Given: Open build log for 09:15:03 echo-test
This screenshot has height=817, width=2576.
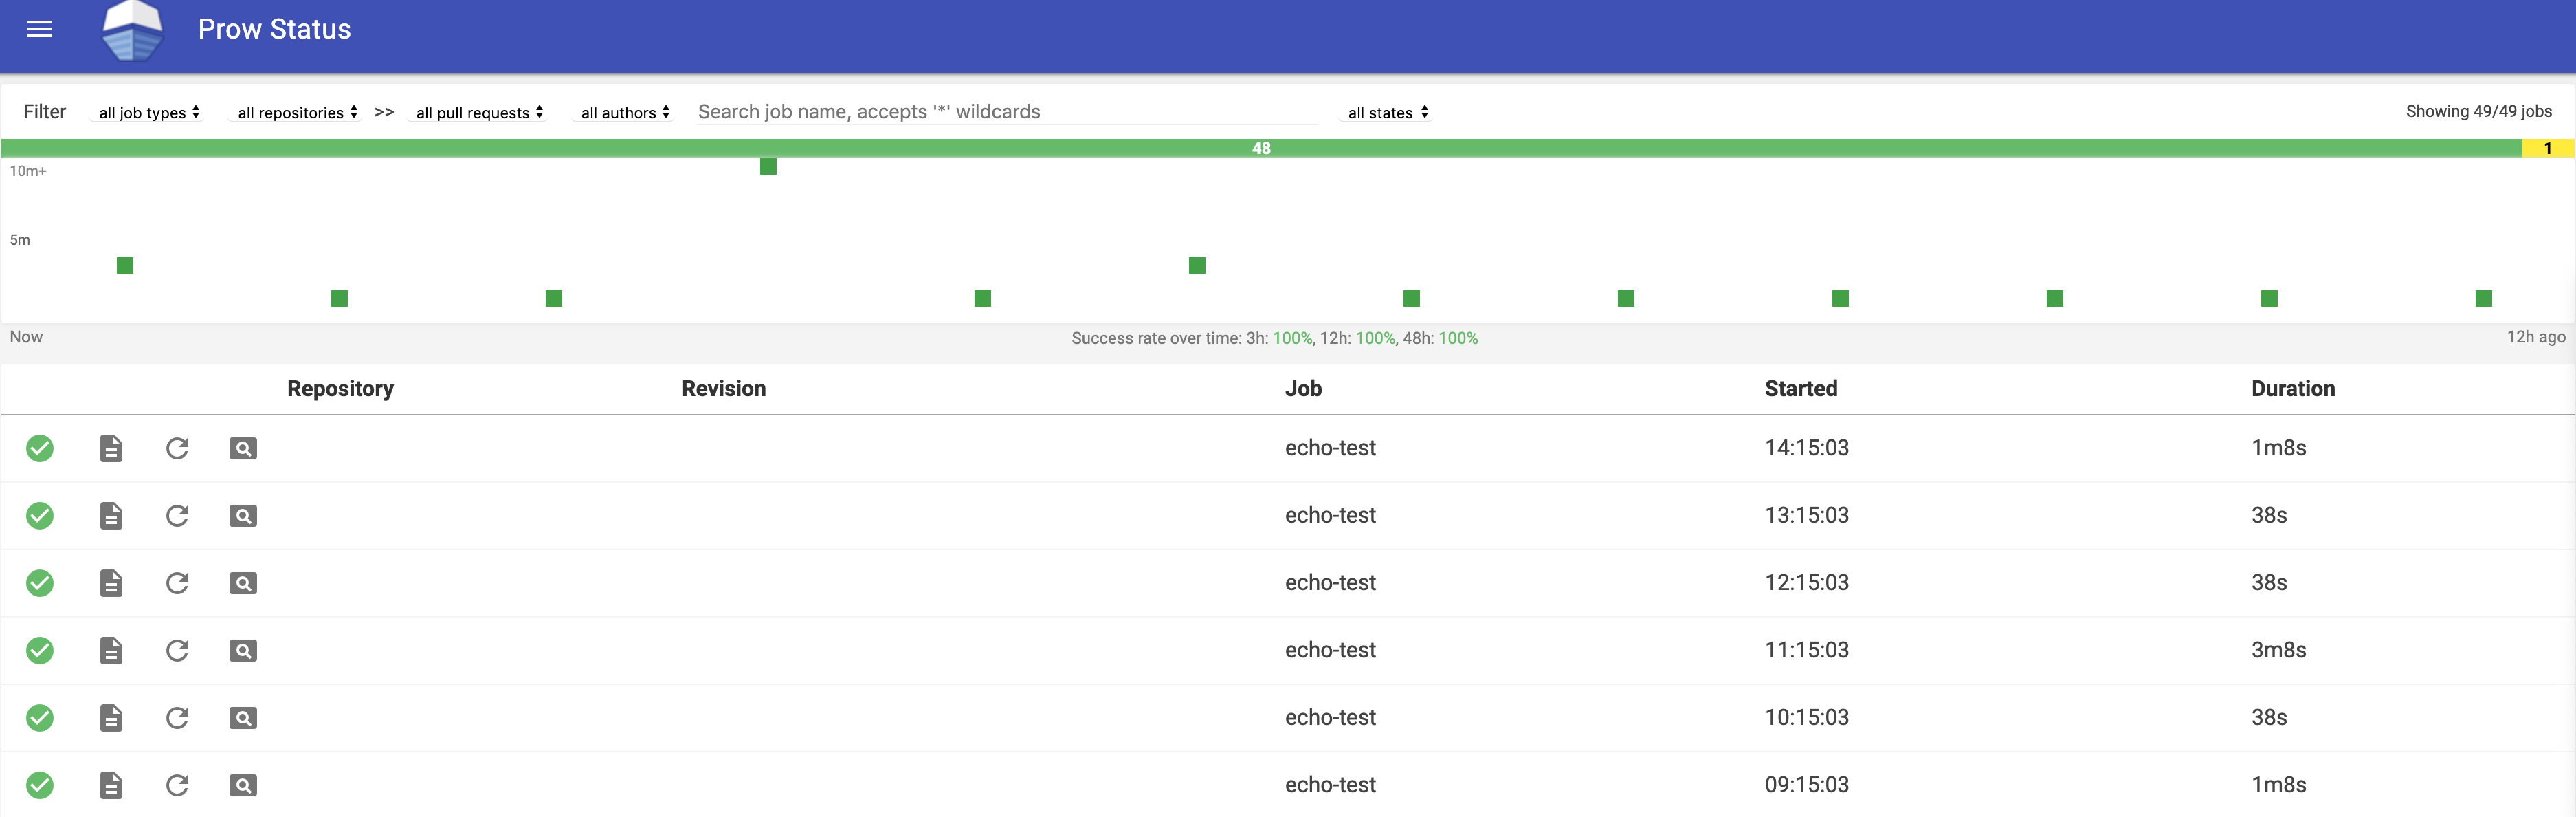Looking at the screenshot, I should click(x=111, y=786).
